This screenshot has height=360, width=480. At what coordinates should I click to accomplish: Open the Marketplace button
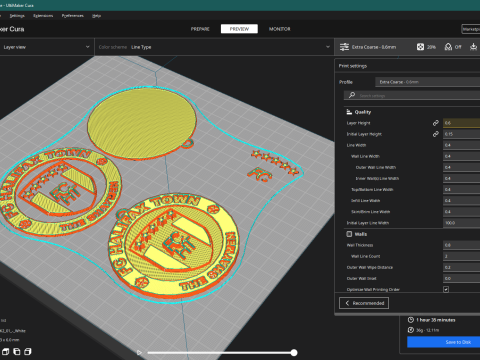point(471,29)
